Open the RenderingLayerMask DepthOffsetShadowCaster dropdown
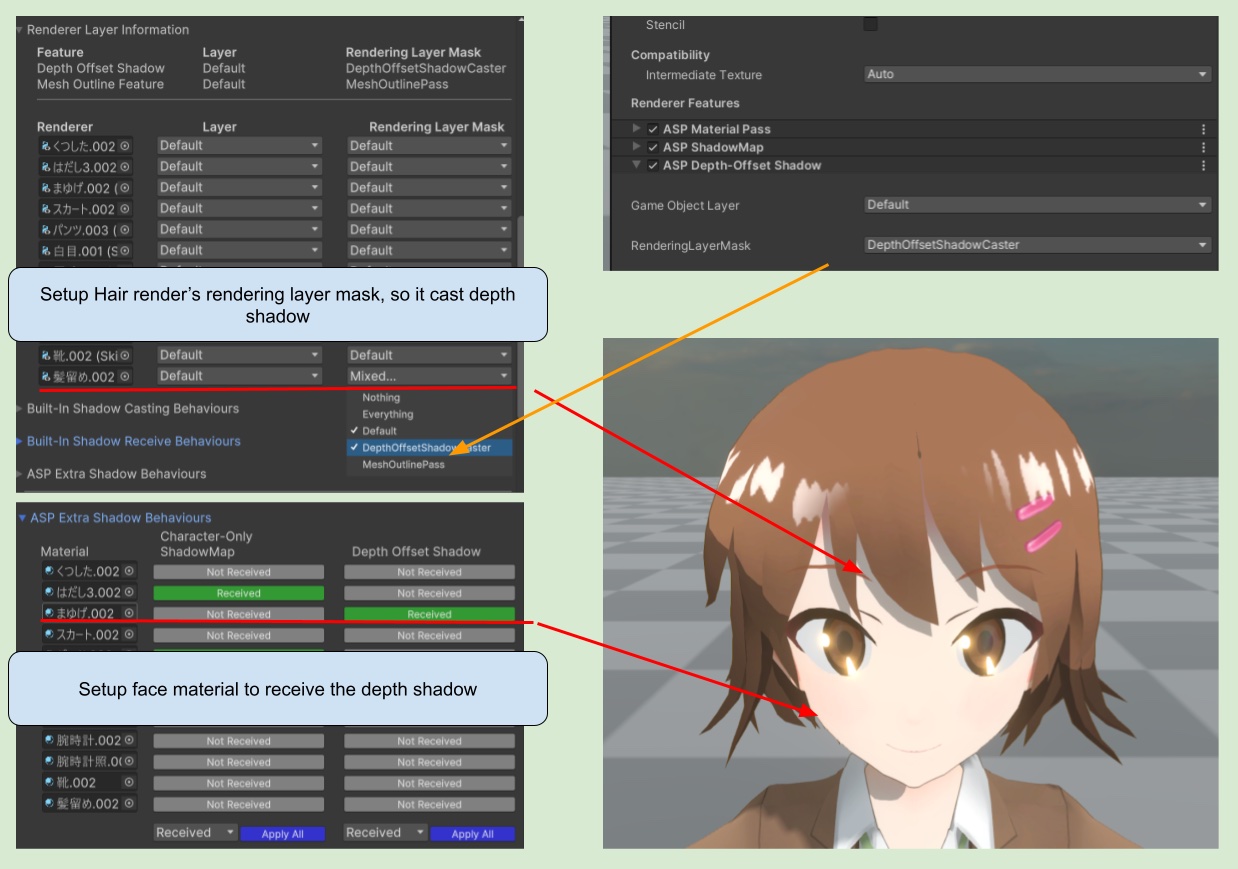The height and width of the screenshot is (869, 1238). (1037, 245)
